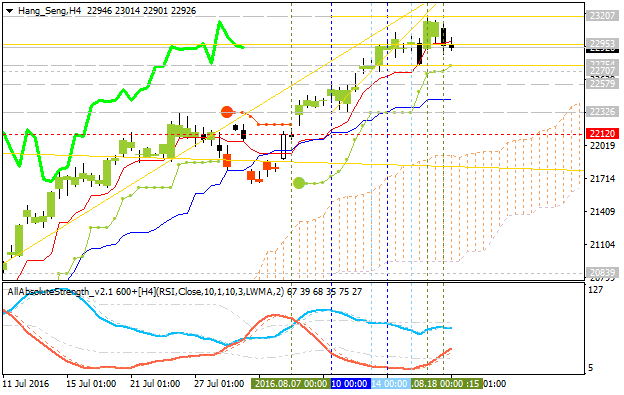Screen dimensions: 624x395
Task: Click the 22019 price axis value
Action: 602,146
